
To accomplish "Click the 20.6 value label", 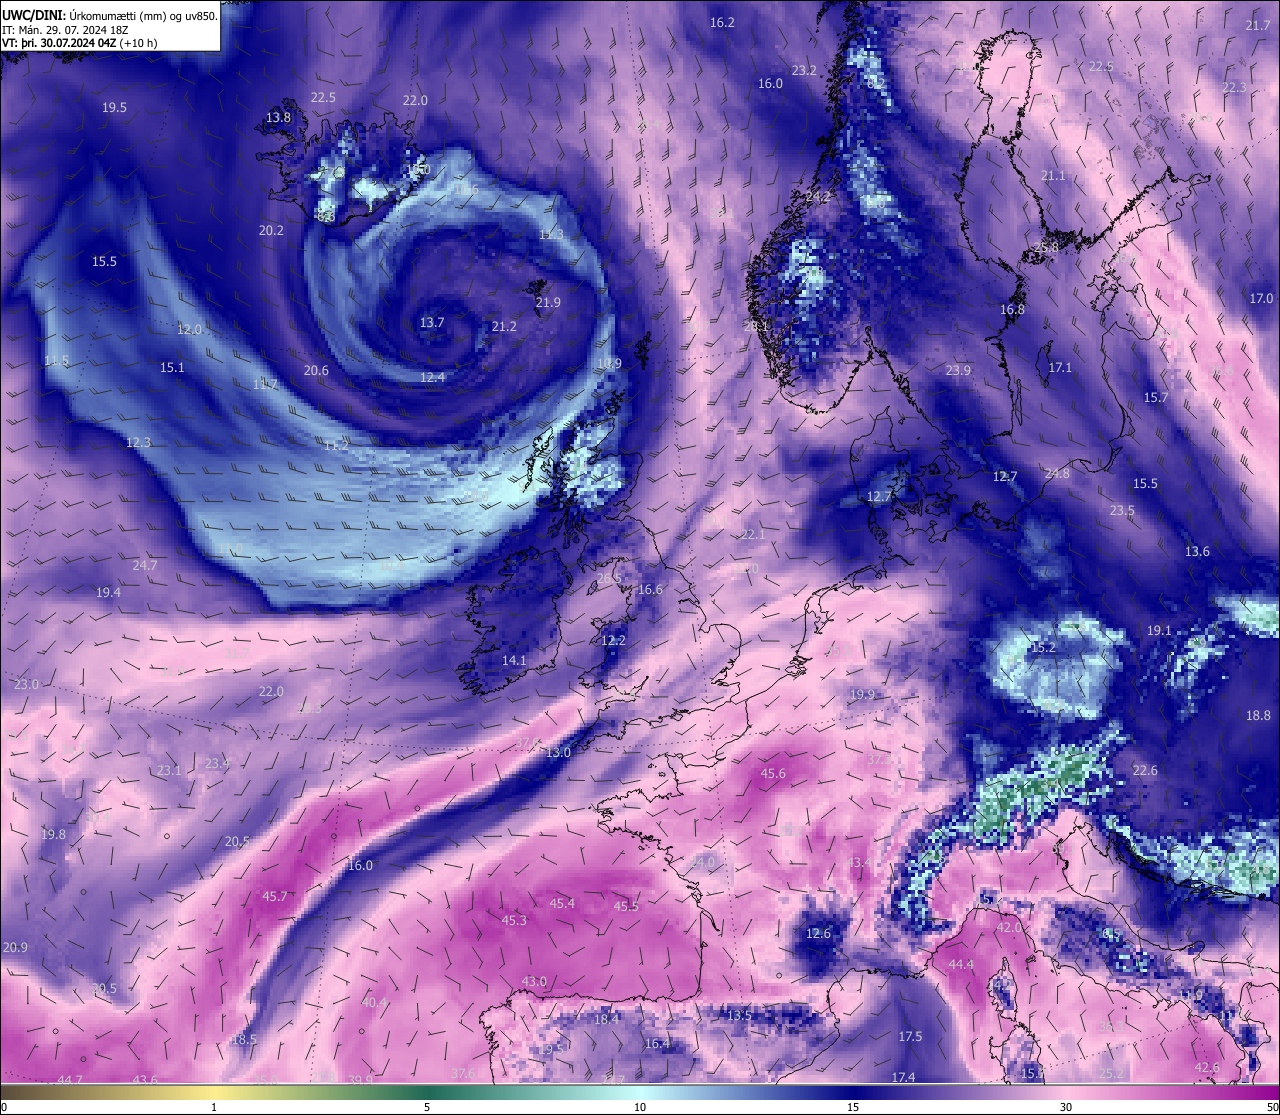I will click(316, 370).
